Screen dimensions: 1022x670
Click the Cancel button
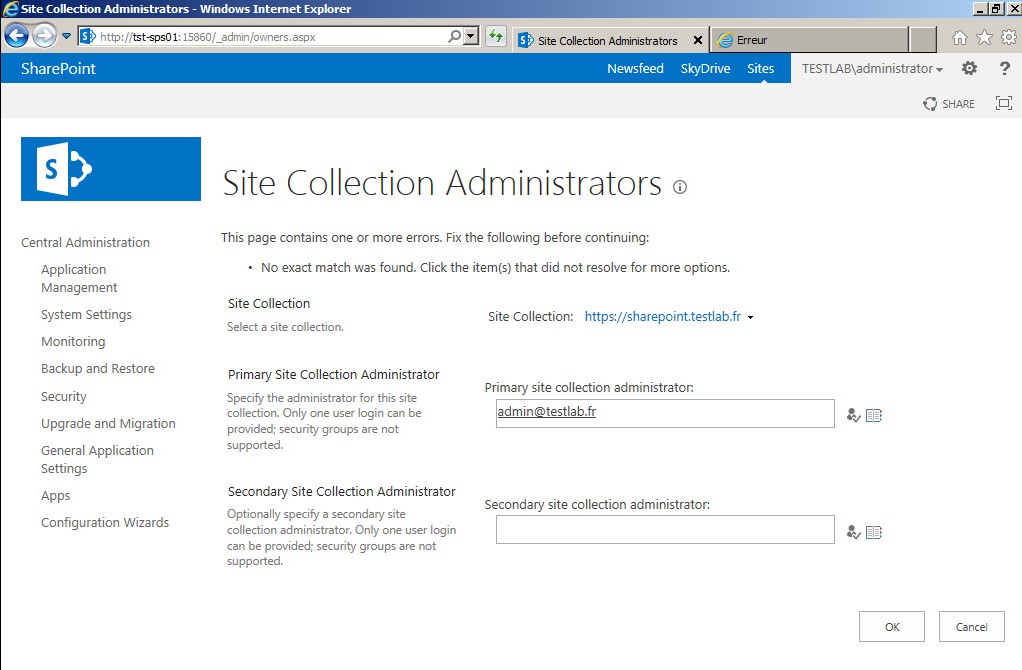(x=971, y=626)
